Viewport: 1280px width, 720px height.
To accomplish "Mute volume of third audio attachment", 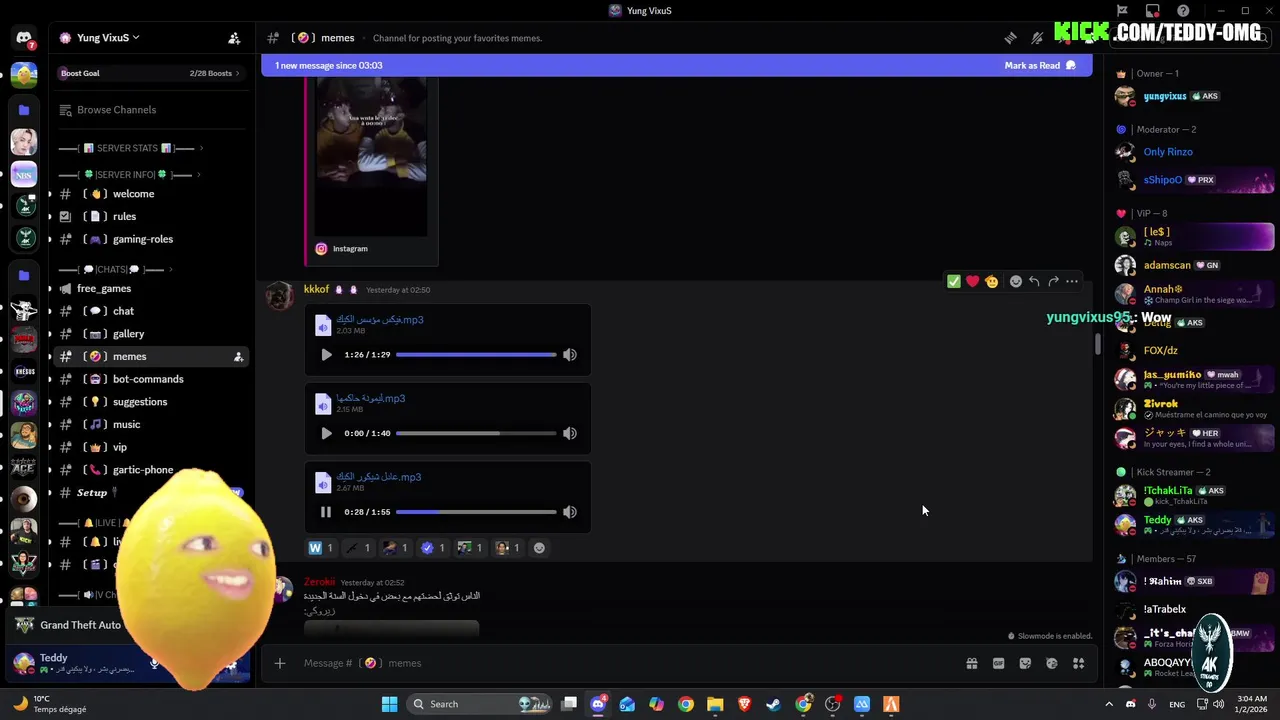I will pyautogui.click(x=570, y=512).
